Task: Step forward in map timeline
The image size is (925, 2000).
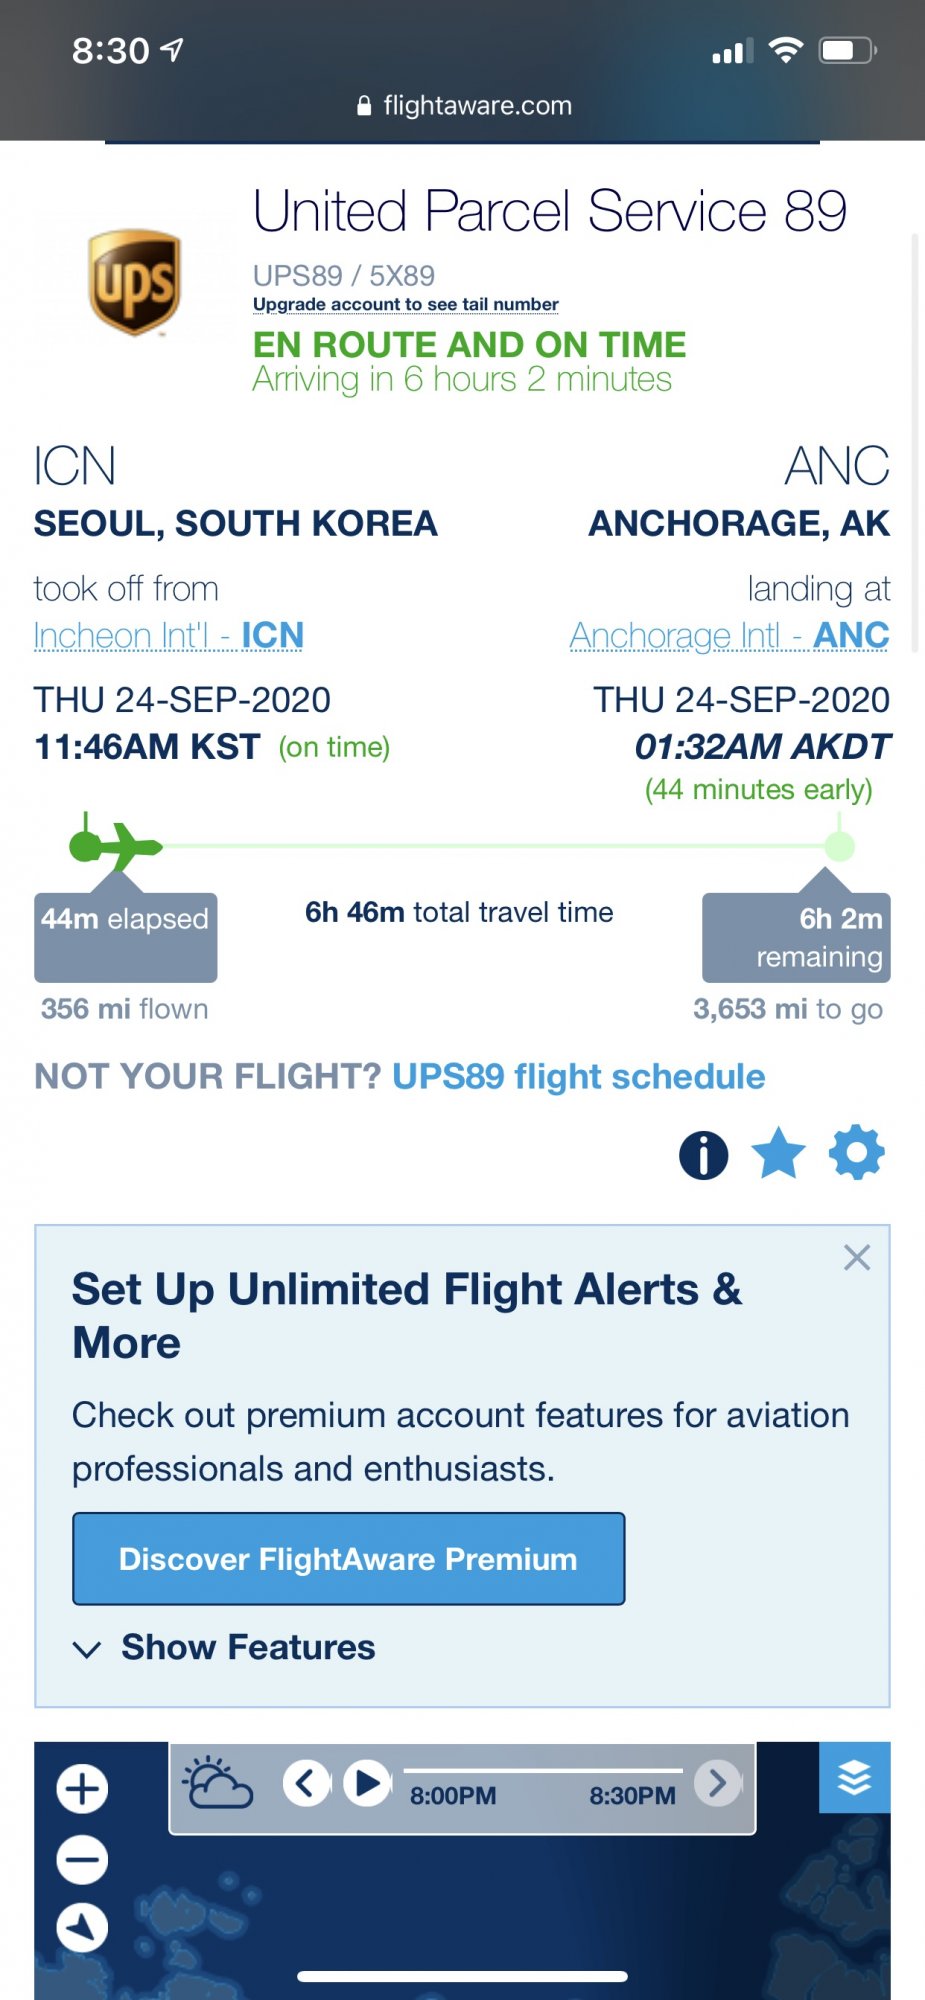Action: tap(717, 1783)
